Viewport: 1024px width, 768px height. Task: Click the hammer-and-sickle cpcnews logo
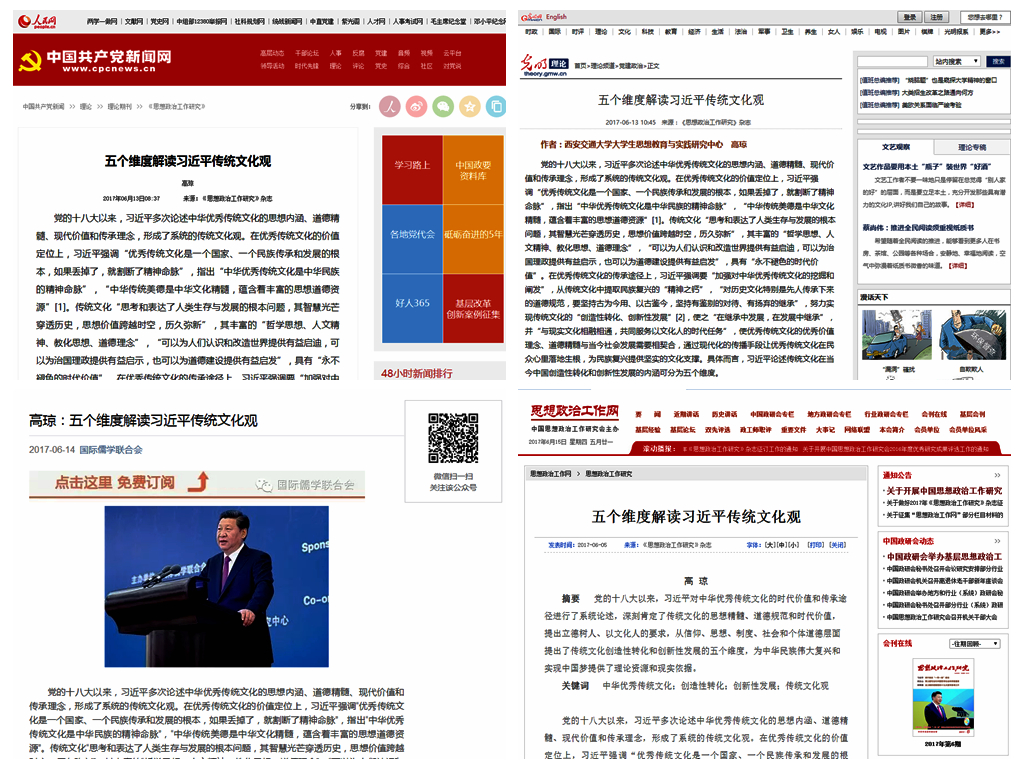[29, 61]
